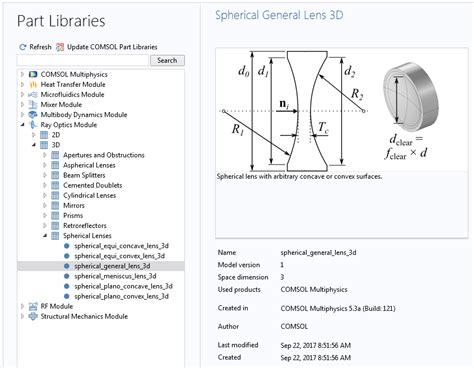474x368 pixels.
Task: Click the spherical lens diagram preview
Action: tap(341, 111)
